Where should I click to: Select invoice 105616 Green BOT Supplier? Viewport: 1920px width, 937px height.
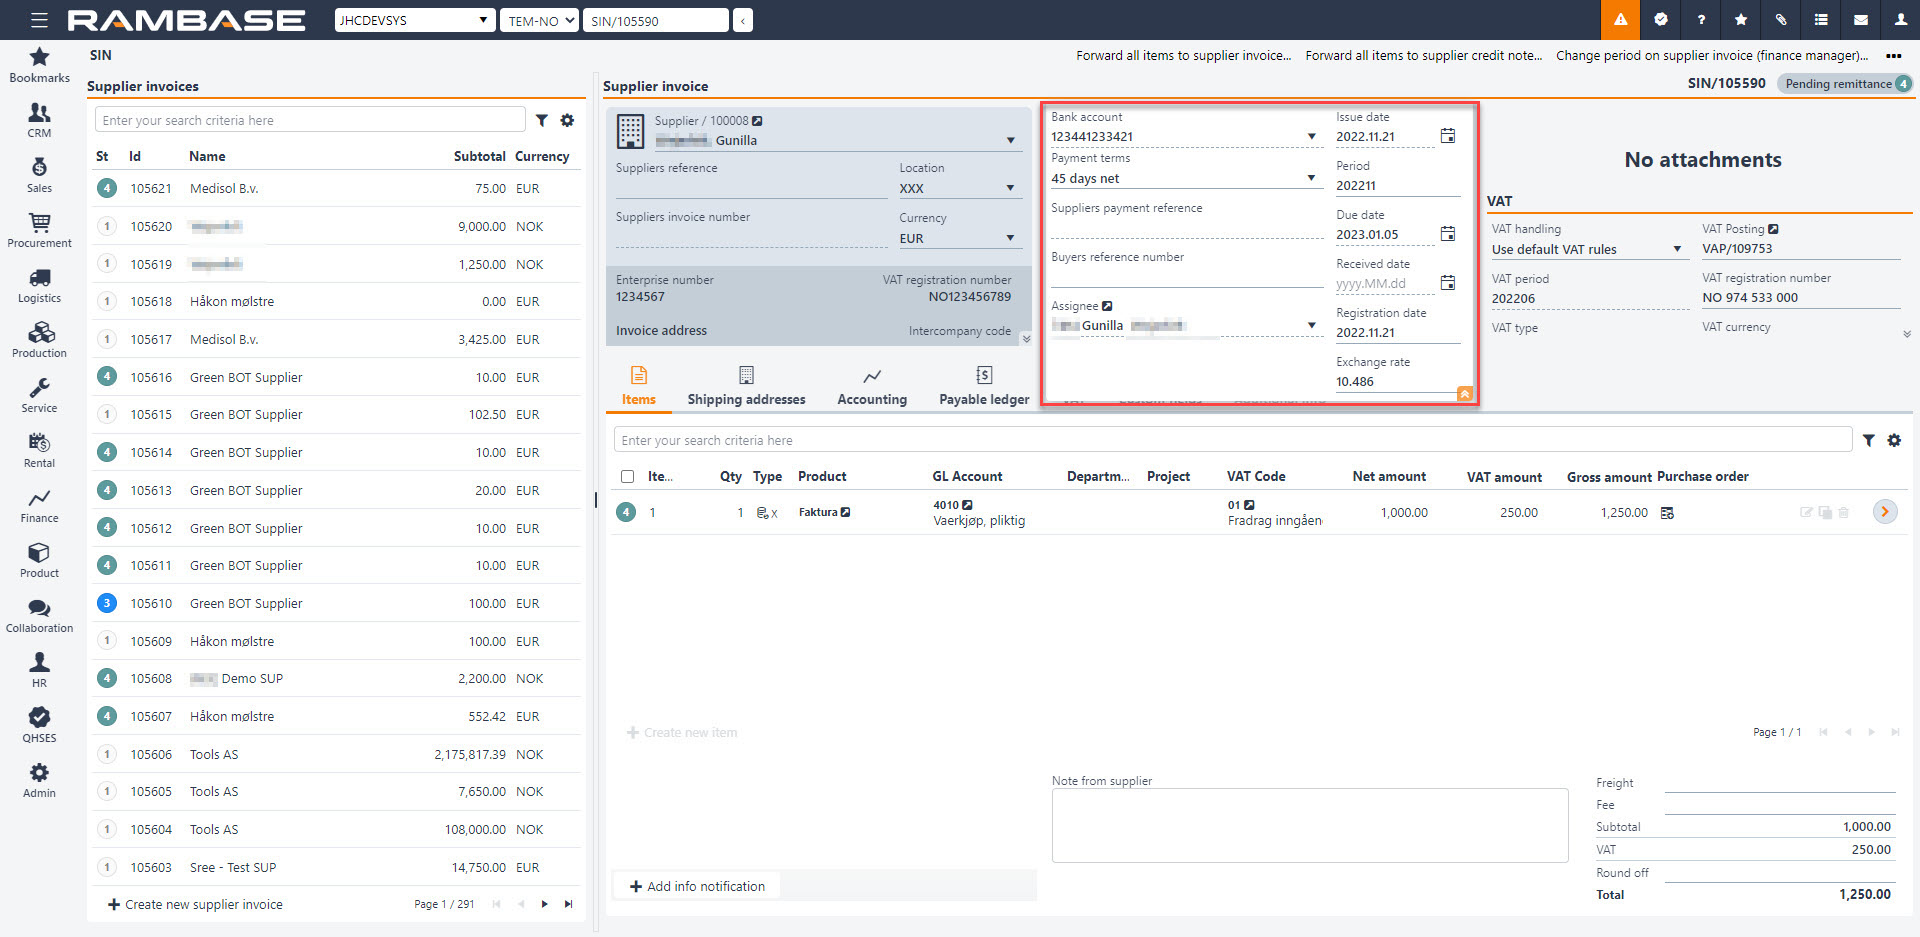click(246, 377)
